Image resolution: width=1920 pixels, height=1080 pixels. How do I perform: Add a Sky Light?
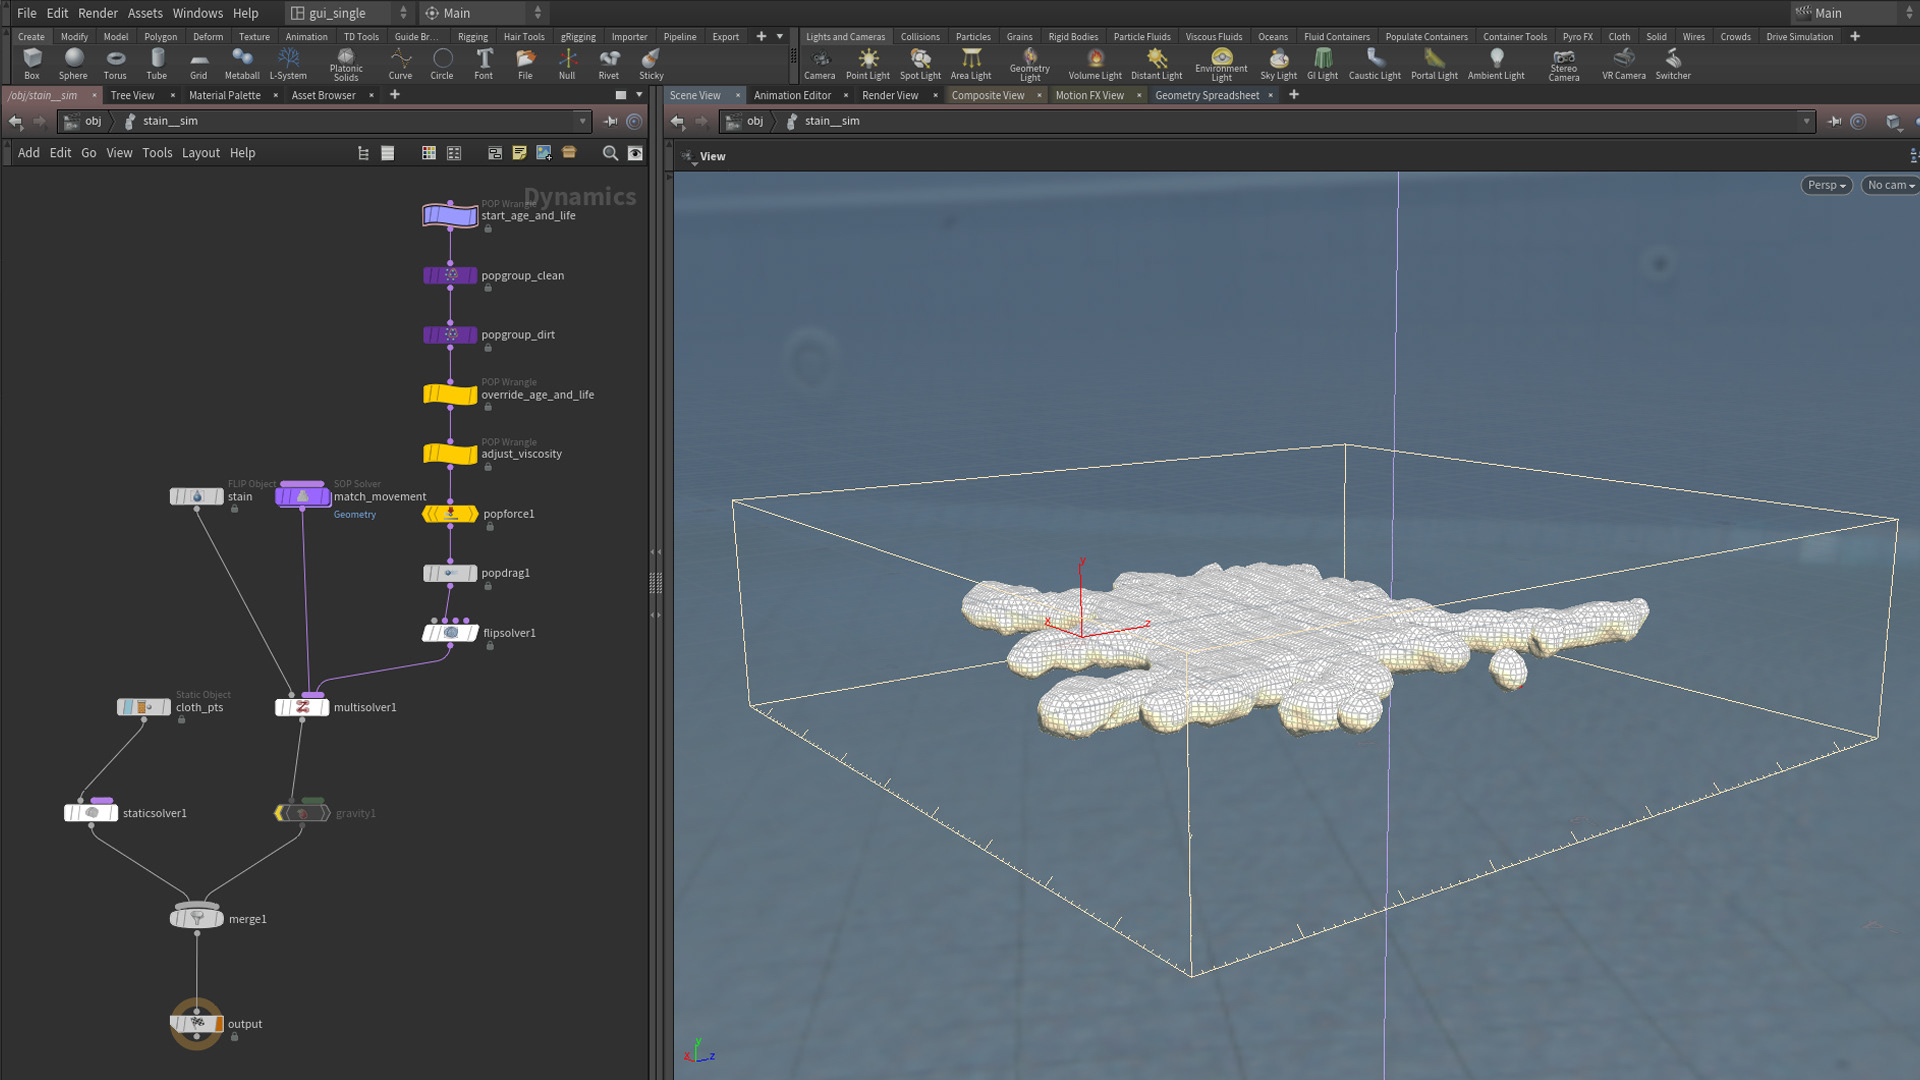tap(1279, 64)
